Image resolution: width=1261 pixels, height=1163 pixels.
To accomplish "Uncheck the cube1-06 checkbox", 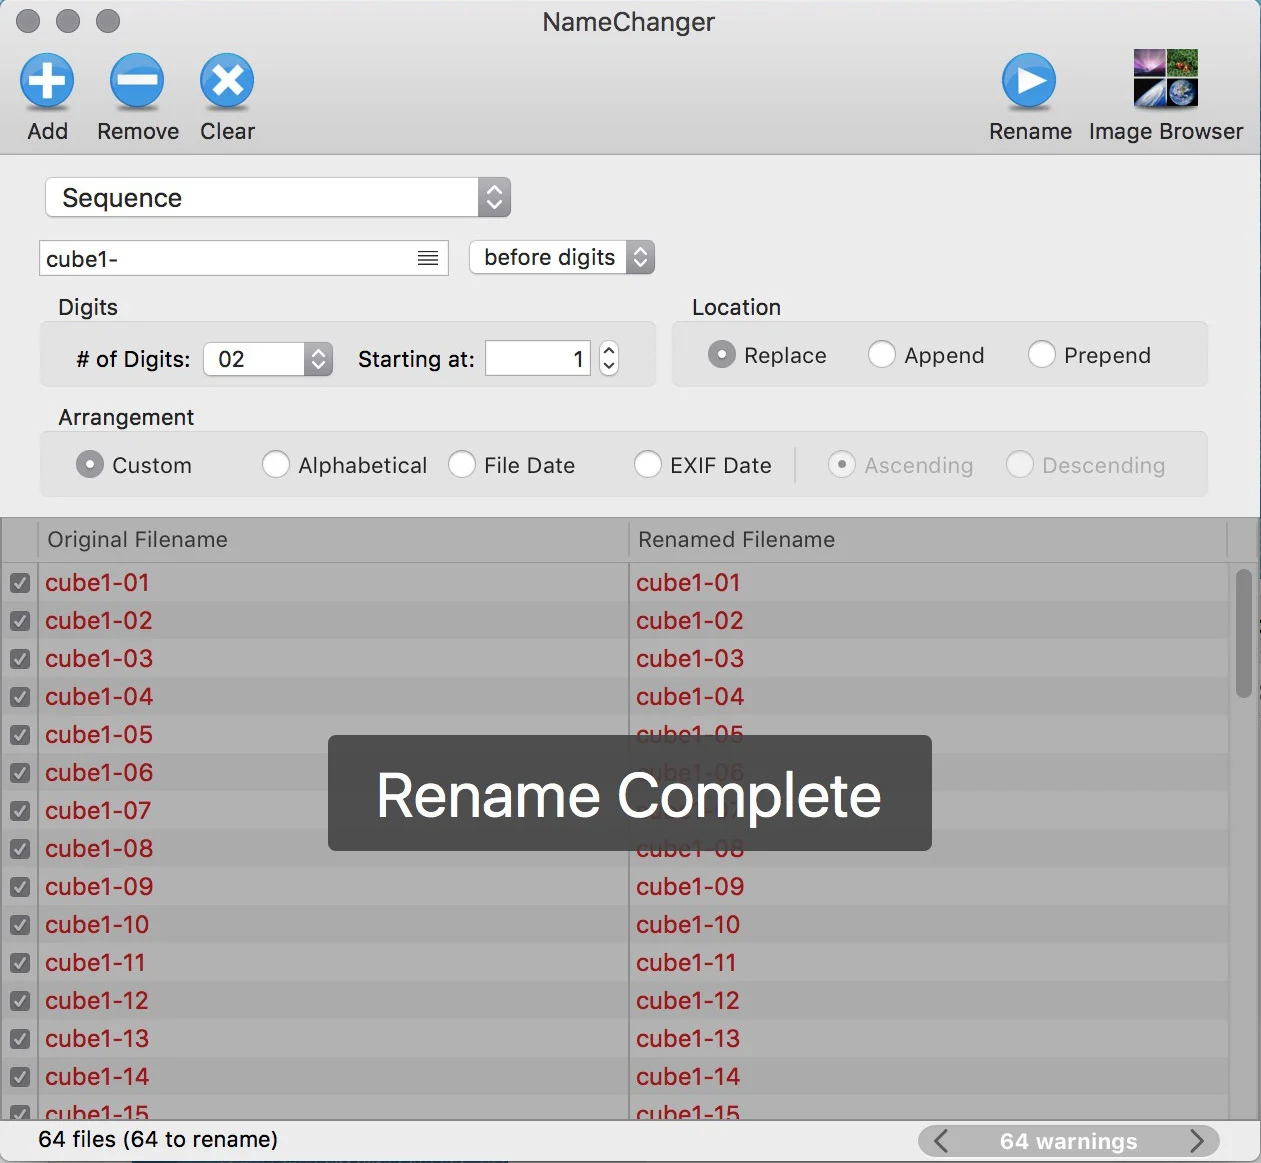I will (20, 773).
